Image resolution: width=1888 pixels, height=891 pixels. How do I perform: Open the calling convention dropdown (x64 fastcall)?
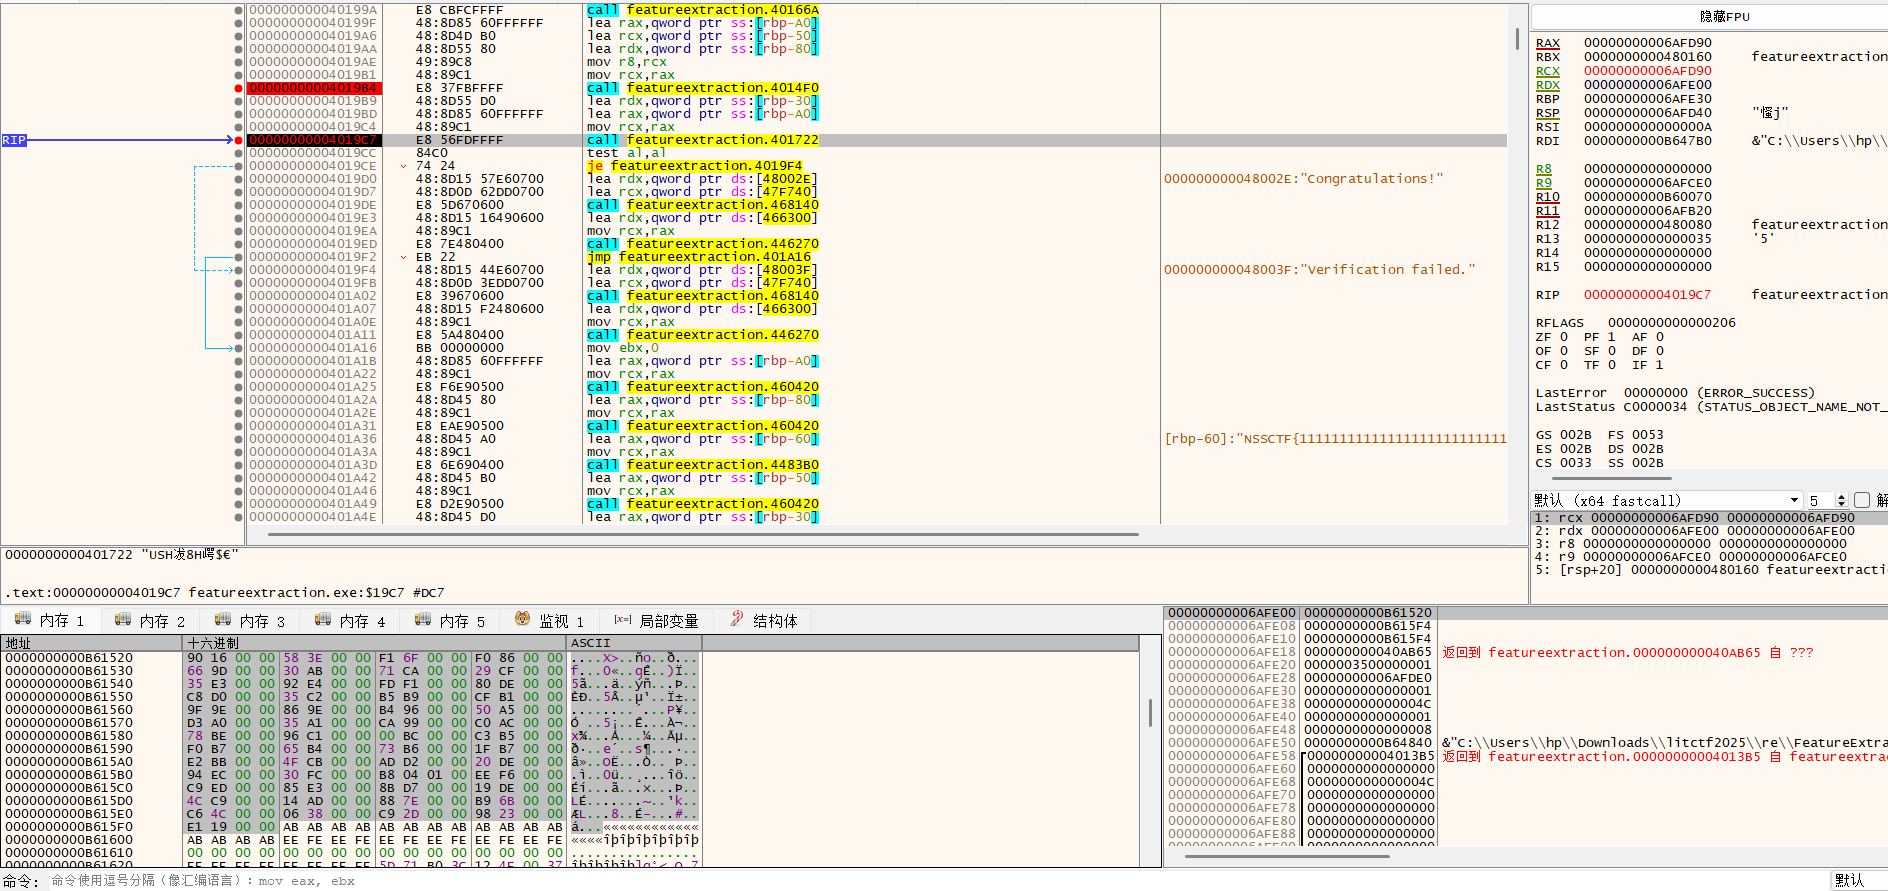pos(1667,500)
